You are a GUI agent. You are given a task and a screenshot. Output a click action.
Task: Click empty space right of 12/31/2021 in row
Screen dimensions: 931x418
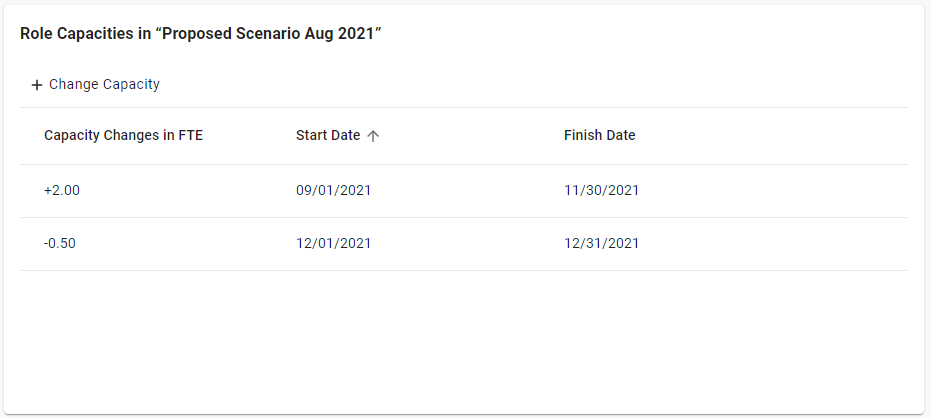[780, 244]
